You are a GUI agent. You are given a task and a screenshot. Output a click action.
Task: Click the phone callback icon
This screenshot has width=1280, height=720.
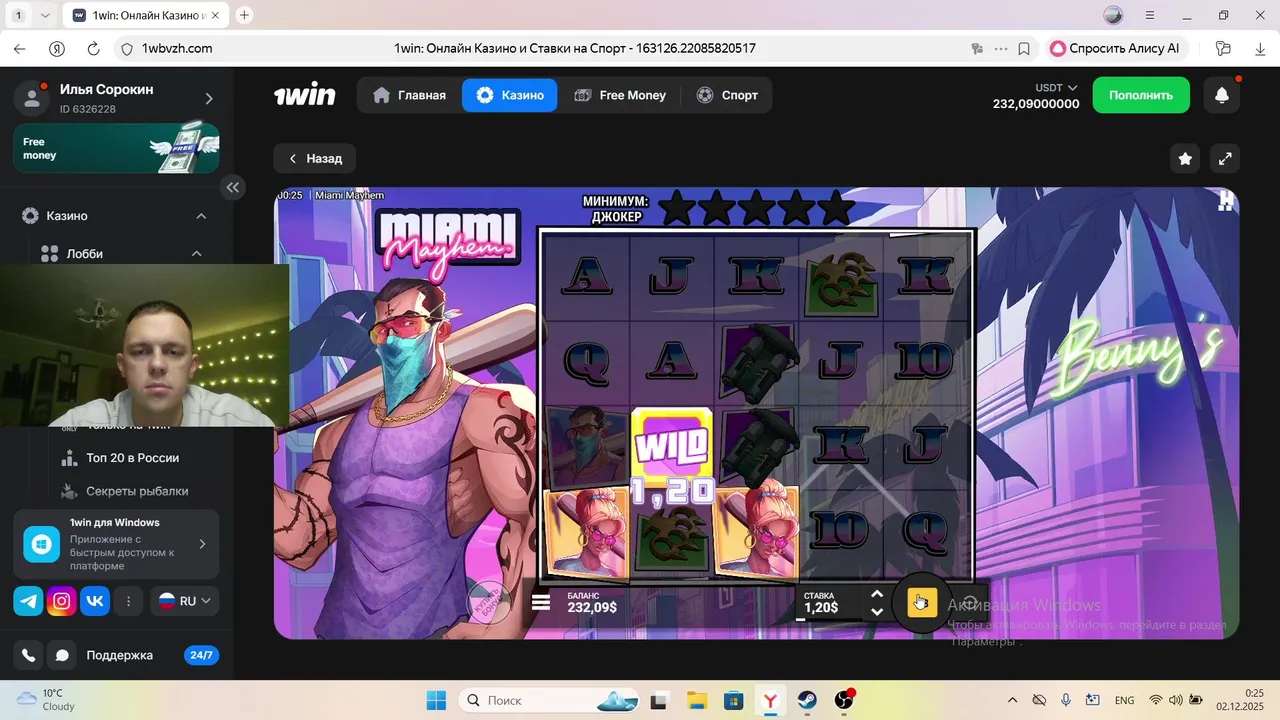click(x=28, y=655)
